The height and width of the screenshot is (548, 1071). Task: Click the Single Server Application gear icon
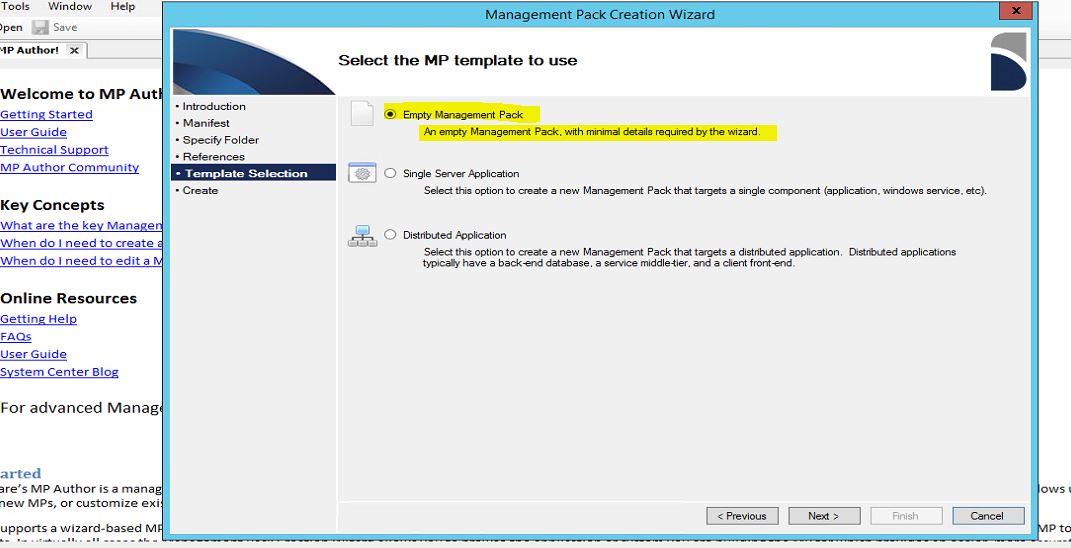point(363,173)
